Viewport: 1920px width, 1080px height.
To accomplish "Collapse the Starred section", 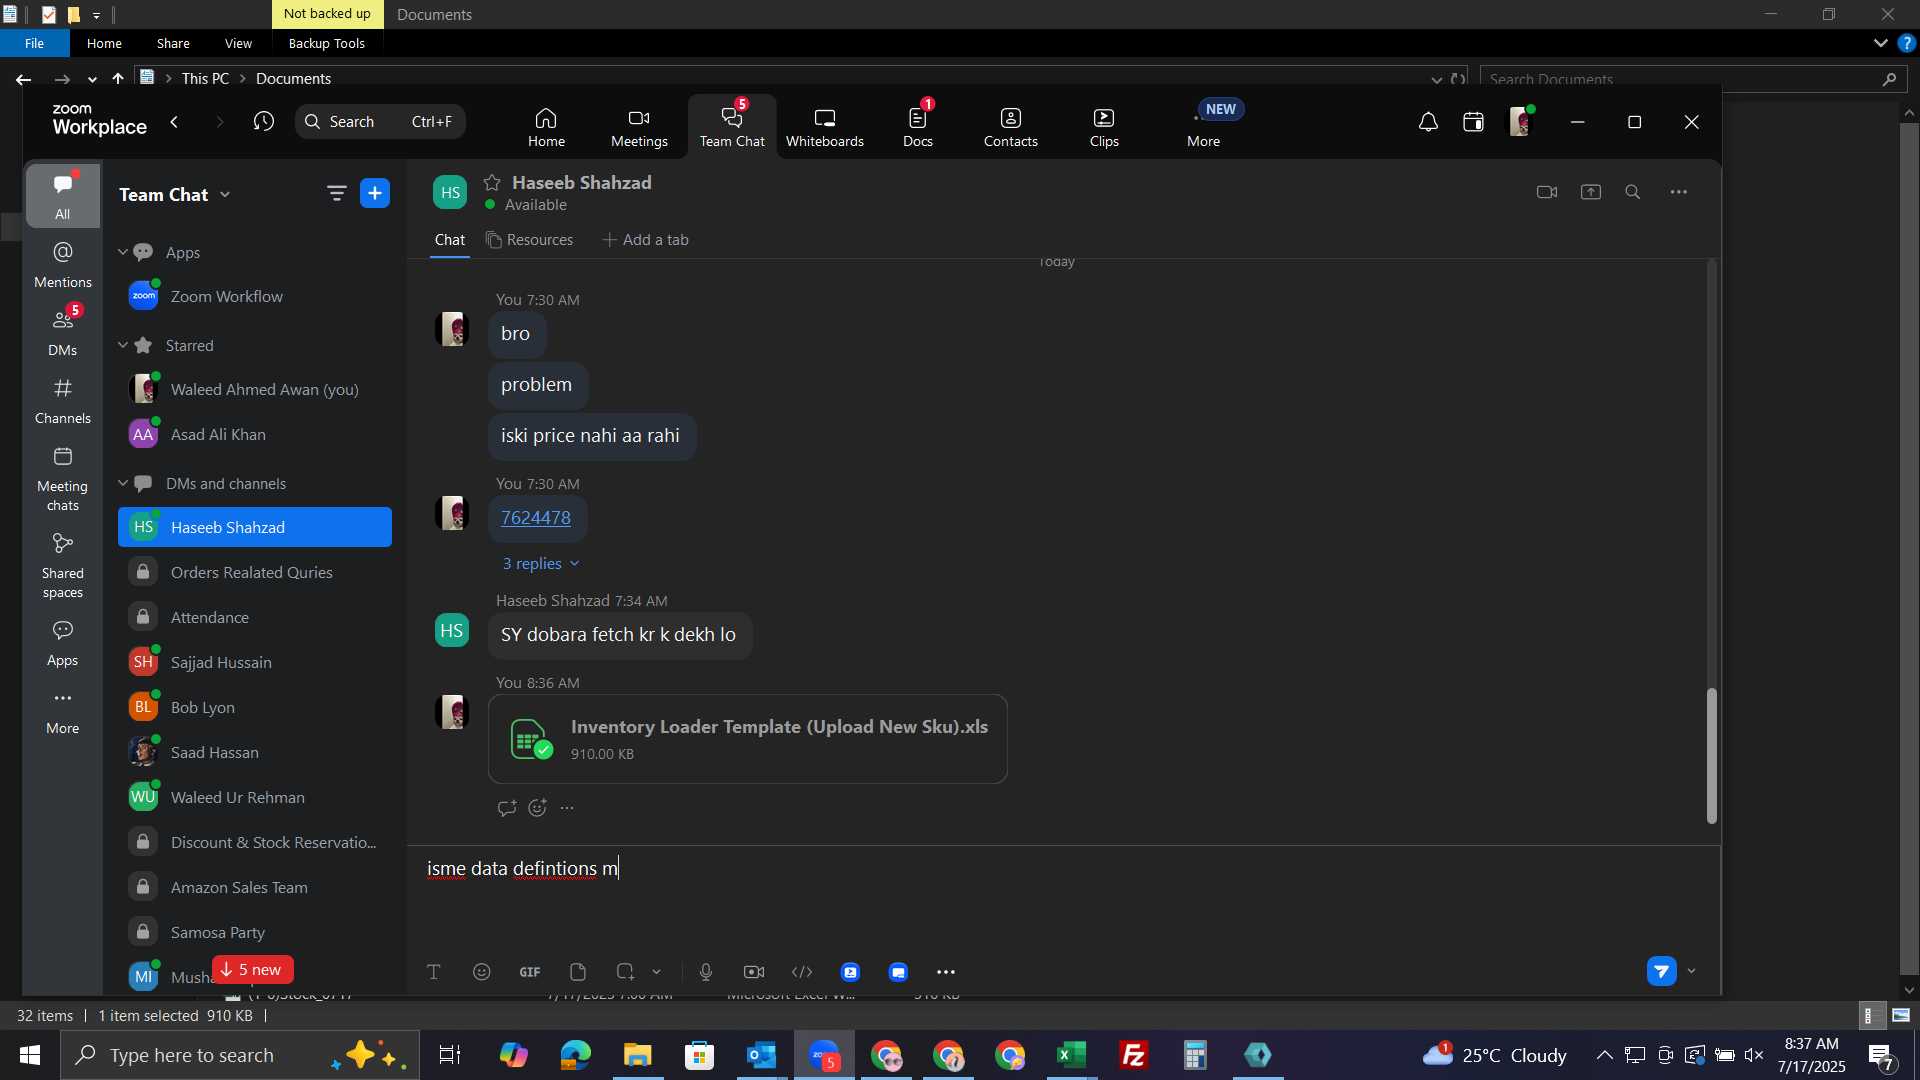I will [123, 346].
